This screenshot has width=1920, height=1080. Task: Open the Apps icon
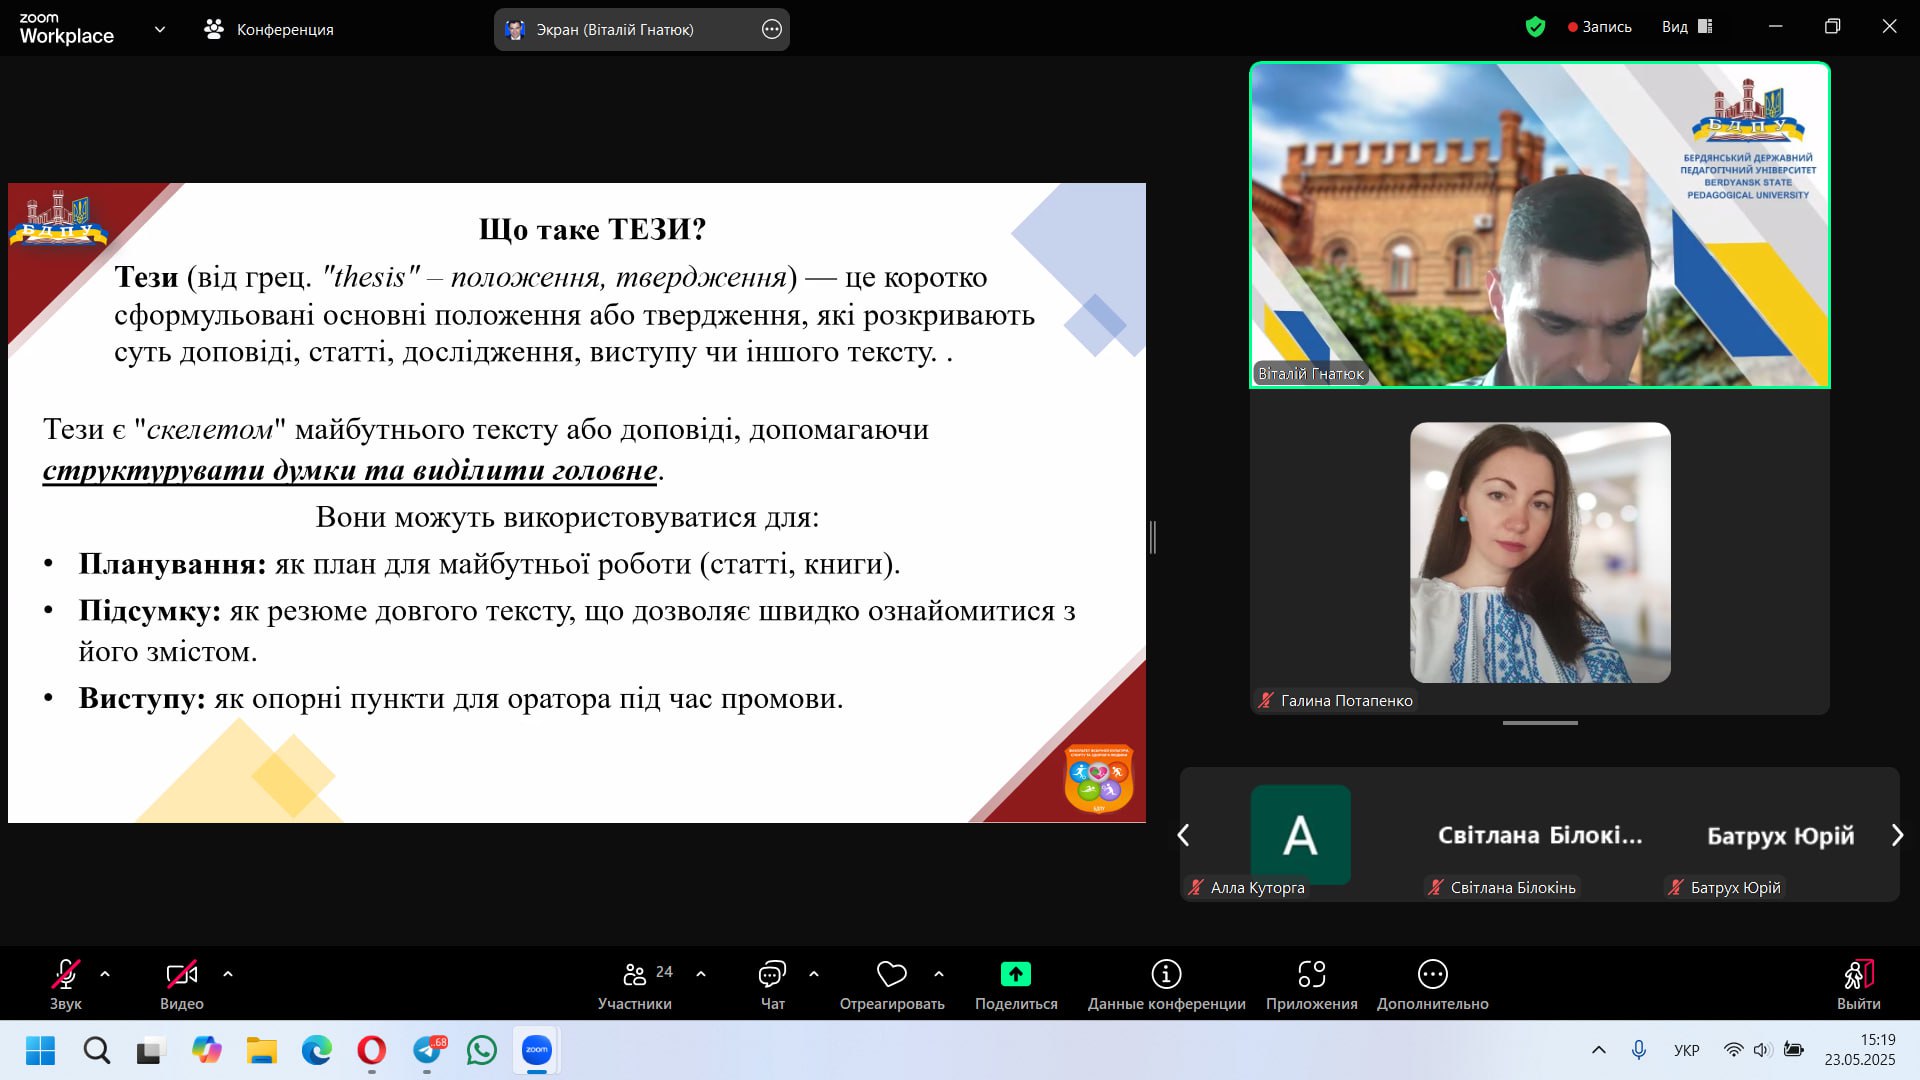tap(1311, 974)
